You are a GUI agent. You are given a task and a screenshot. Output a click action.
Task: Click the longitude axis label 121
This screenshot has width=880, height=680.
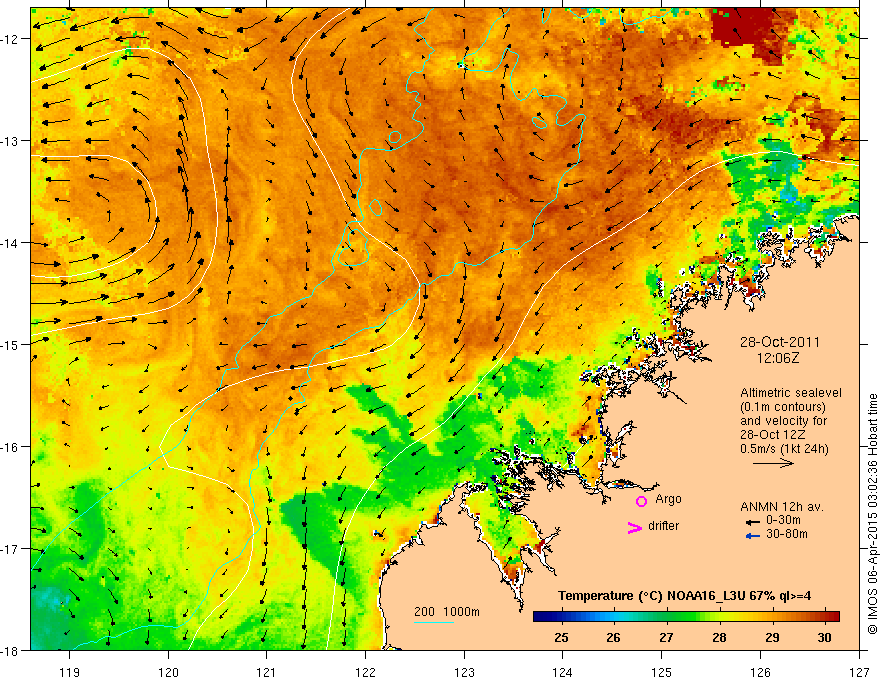pos(267,672)
